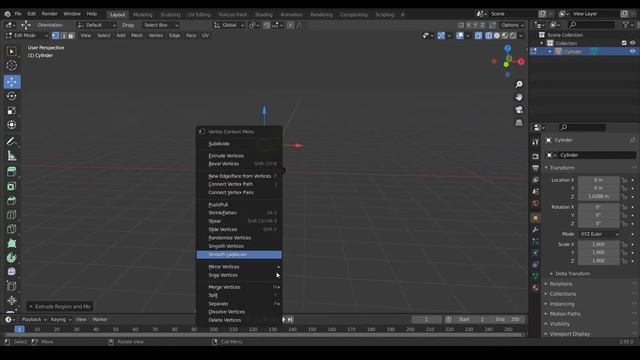Select the Loop Cut tool
This screenshot has width=640, height=360.
[12, 215]
